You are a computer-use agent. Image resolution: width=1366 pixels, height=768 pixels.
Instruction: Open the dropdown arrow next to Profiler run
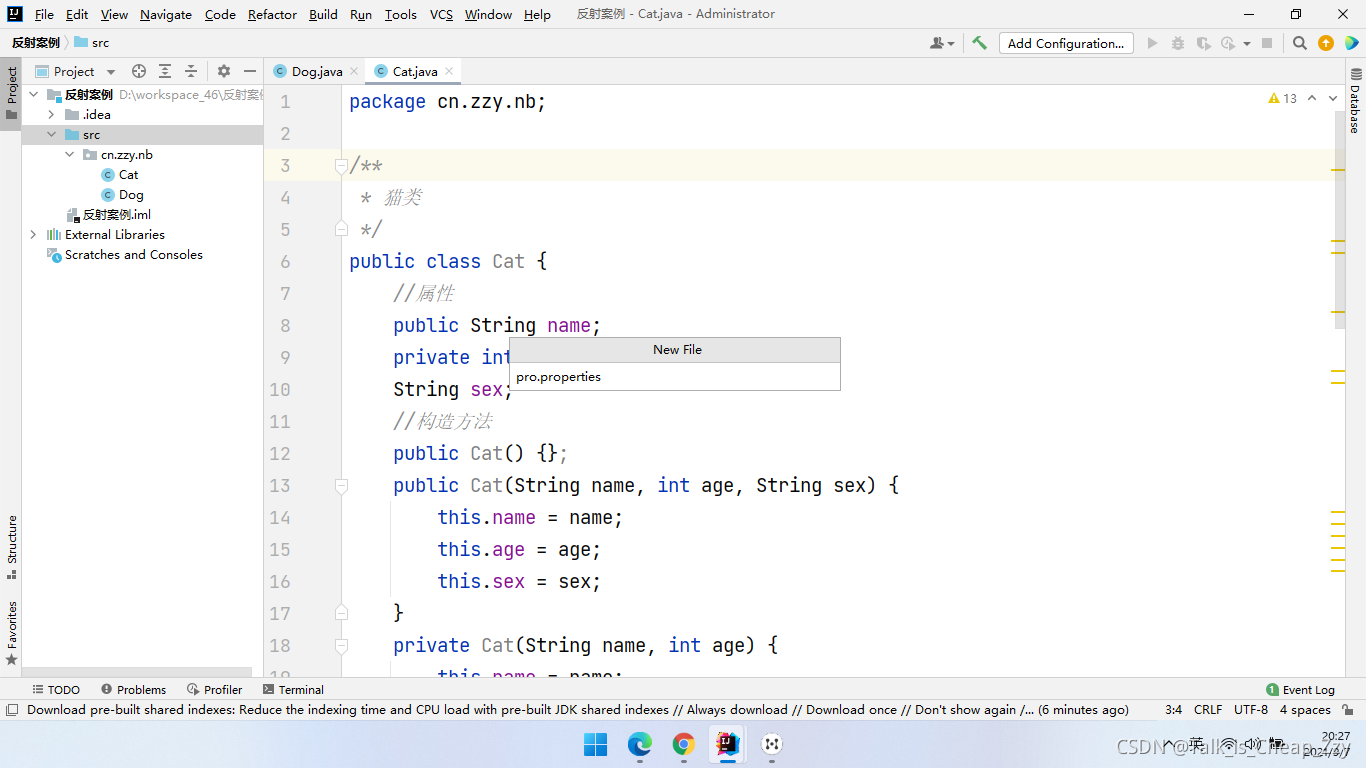point(1247,43)
